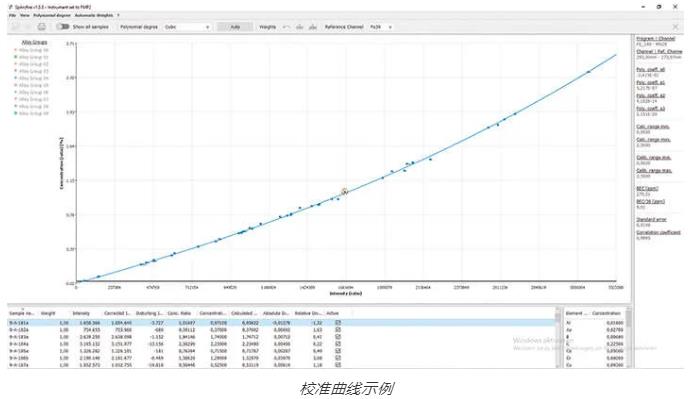Viewport: 688px width, 399px height.
Task: Toggle the Show all samples switch
Action: [63, 27]
